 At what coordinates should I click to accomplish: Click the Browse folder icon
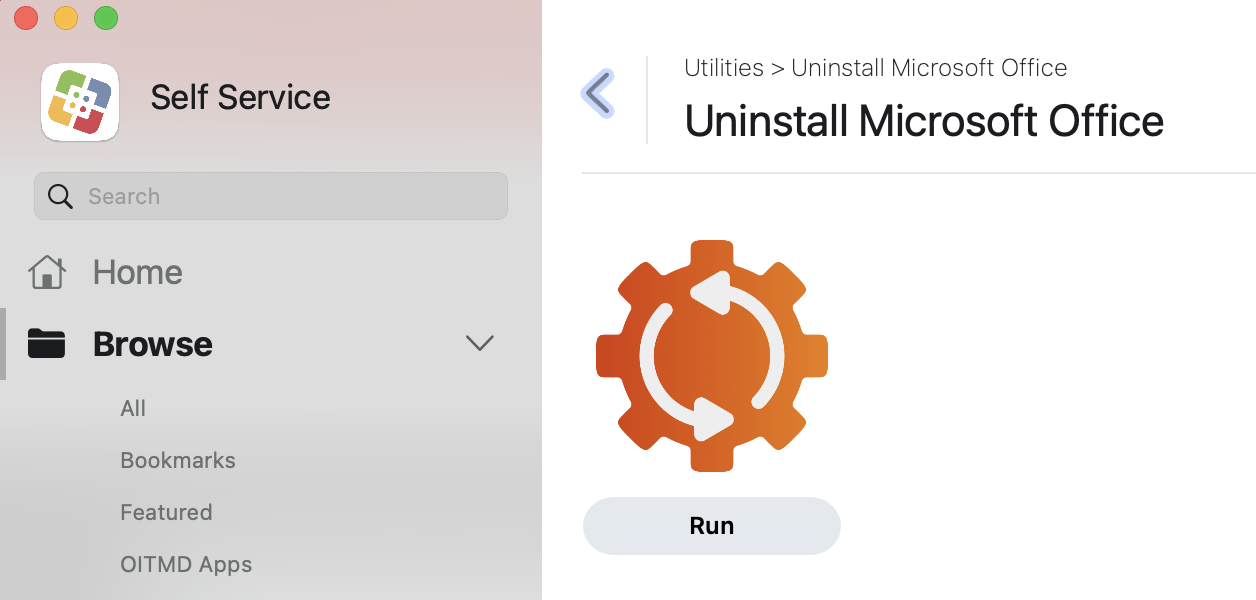pos(46,344)
